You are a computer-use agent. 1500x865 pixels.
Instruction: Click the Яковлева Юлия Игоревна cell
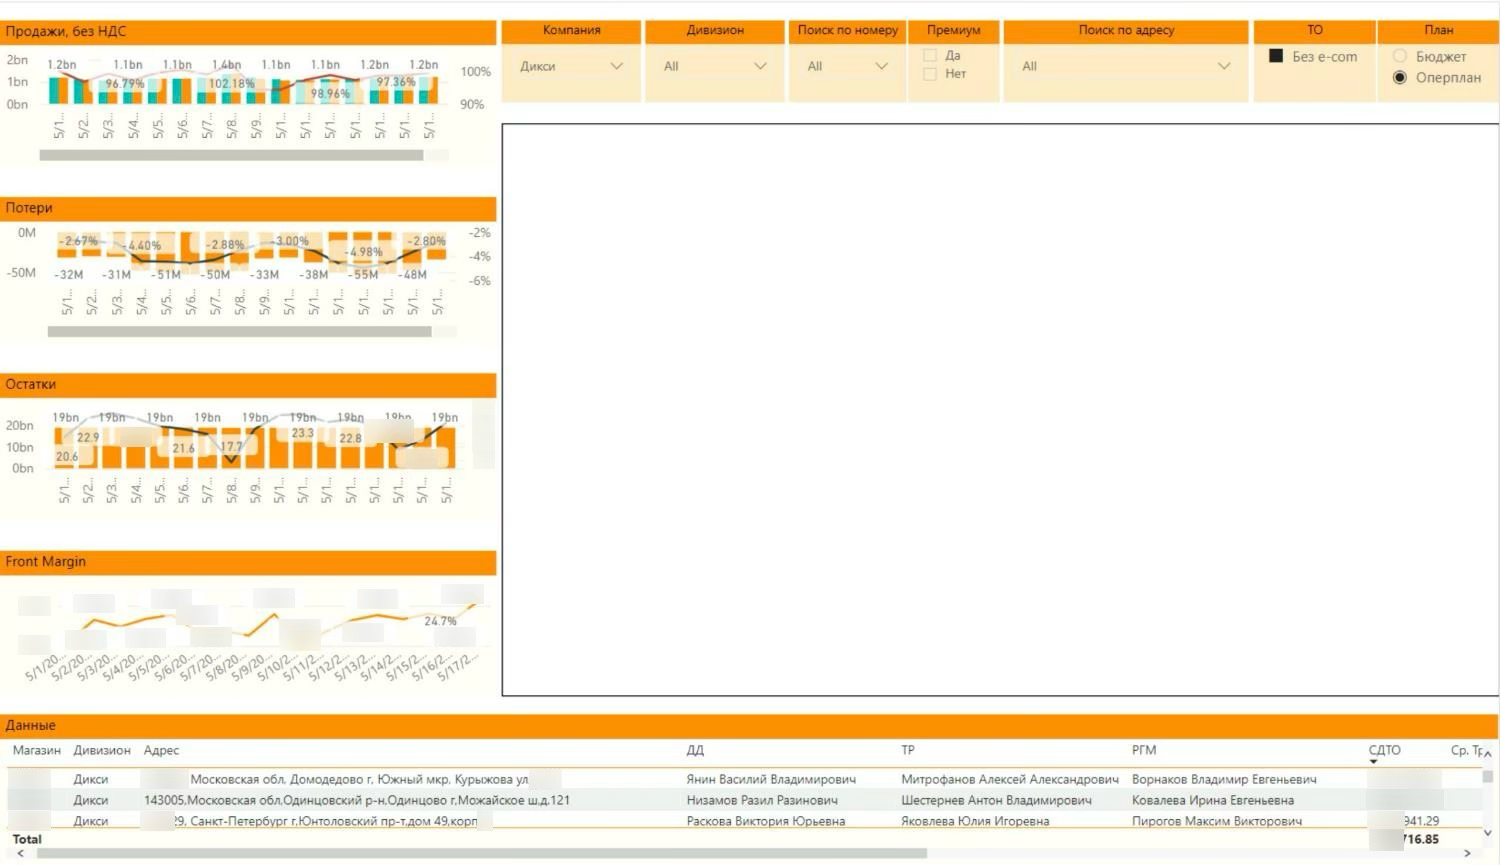click(x=975, y=821)
